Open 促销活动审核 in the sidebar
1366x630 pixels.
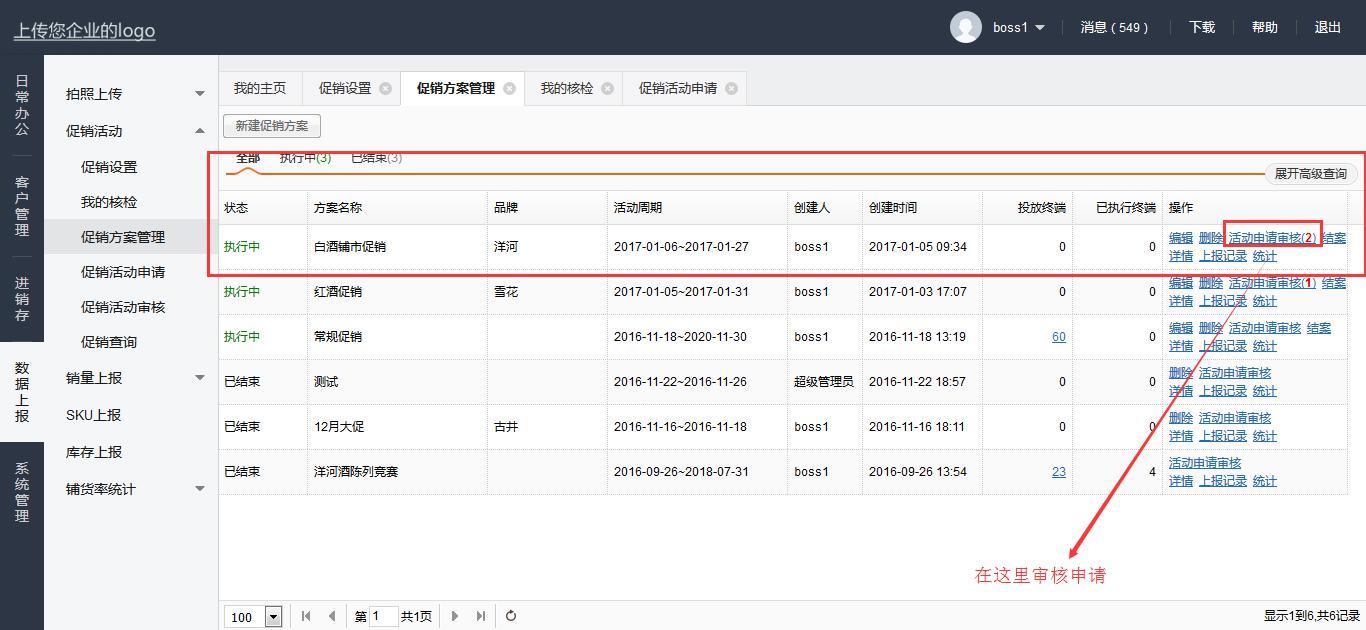[123, 307]
